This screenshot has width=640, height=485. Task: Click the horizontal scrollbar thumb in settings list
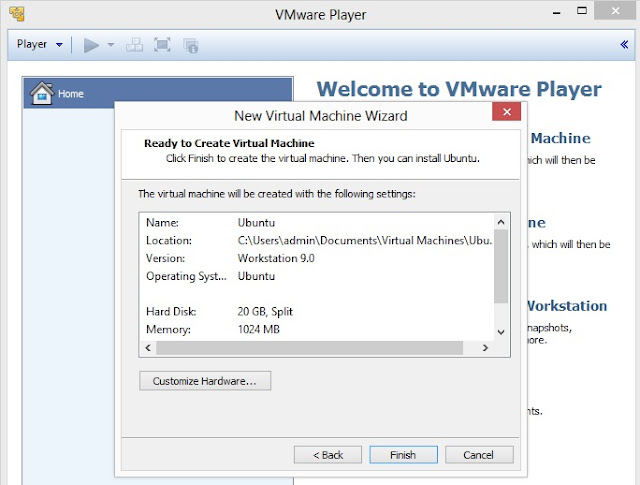coord(309,348)
